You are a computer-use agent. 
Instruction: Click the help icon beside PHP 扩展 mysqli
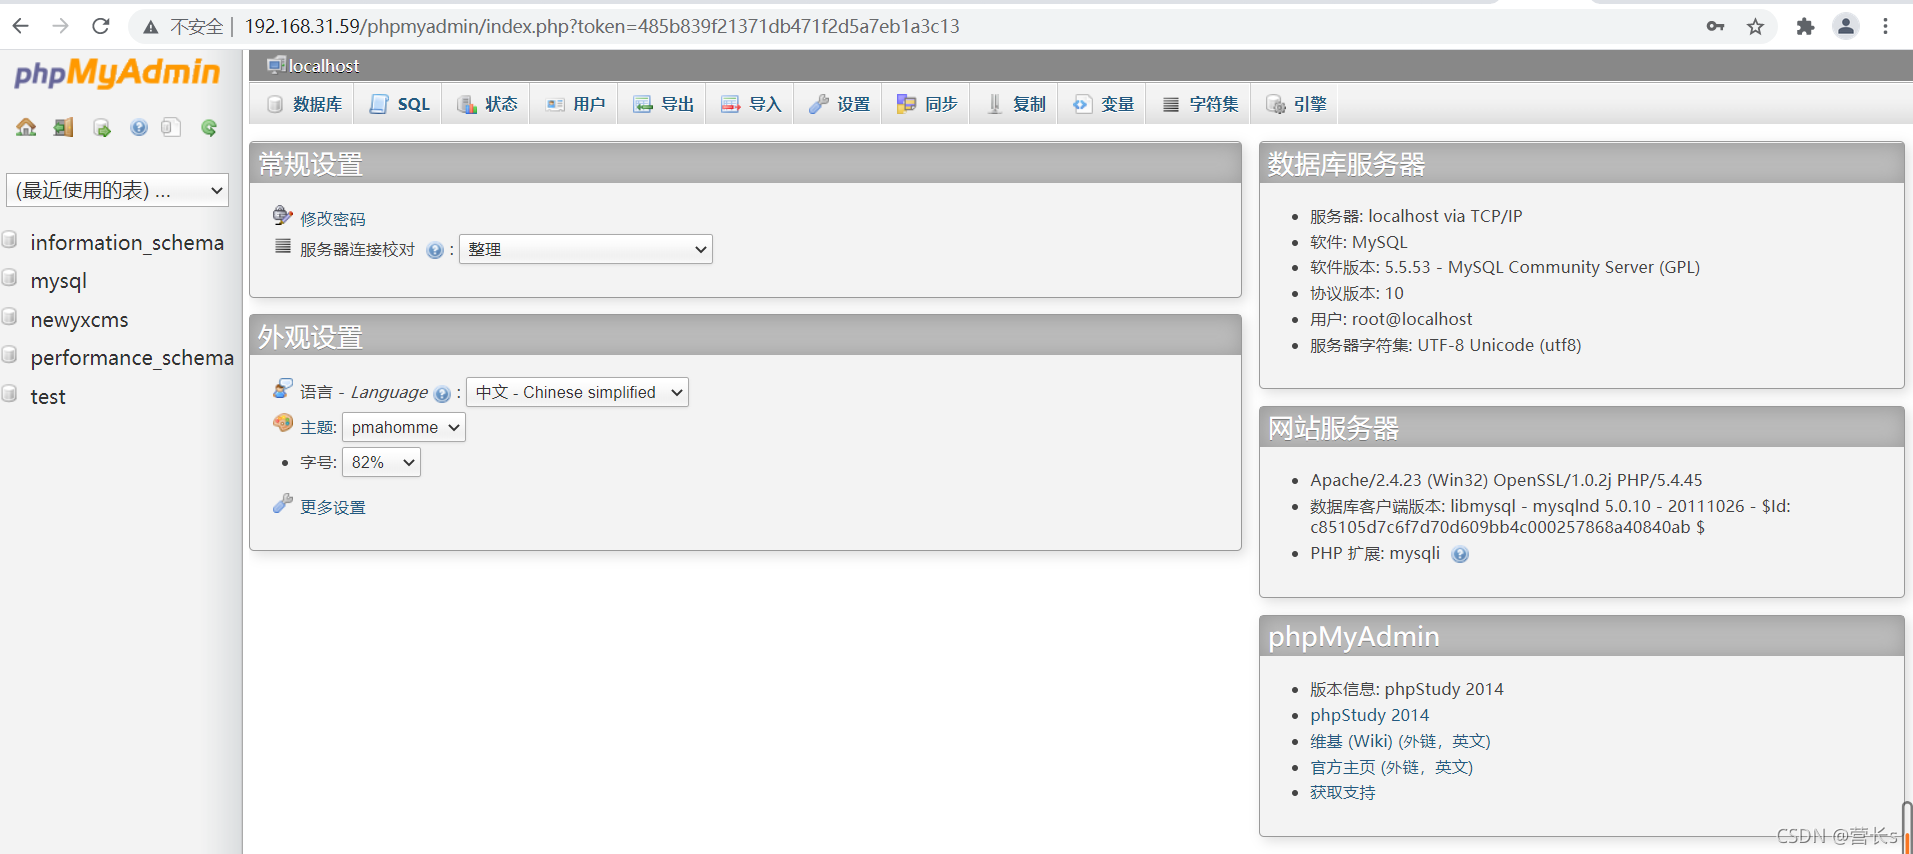click(1460, 555)
